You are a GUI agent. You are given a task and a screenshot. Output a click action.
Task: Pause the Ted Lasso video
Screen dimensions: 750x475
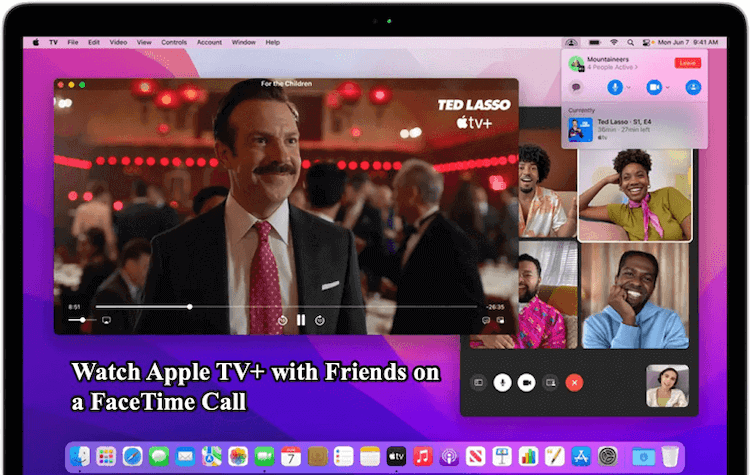300,320
